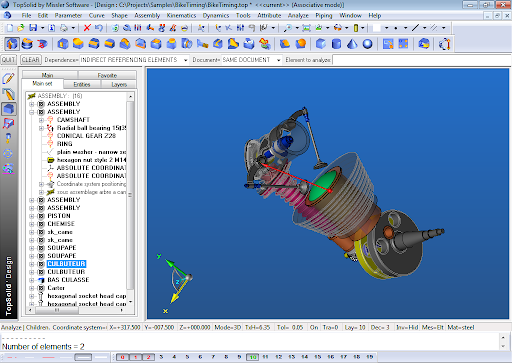Click the drilling operation icon in shape toolbar
512x363 pixels.
point(187,44)
